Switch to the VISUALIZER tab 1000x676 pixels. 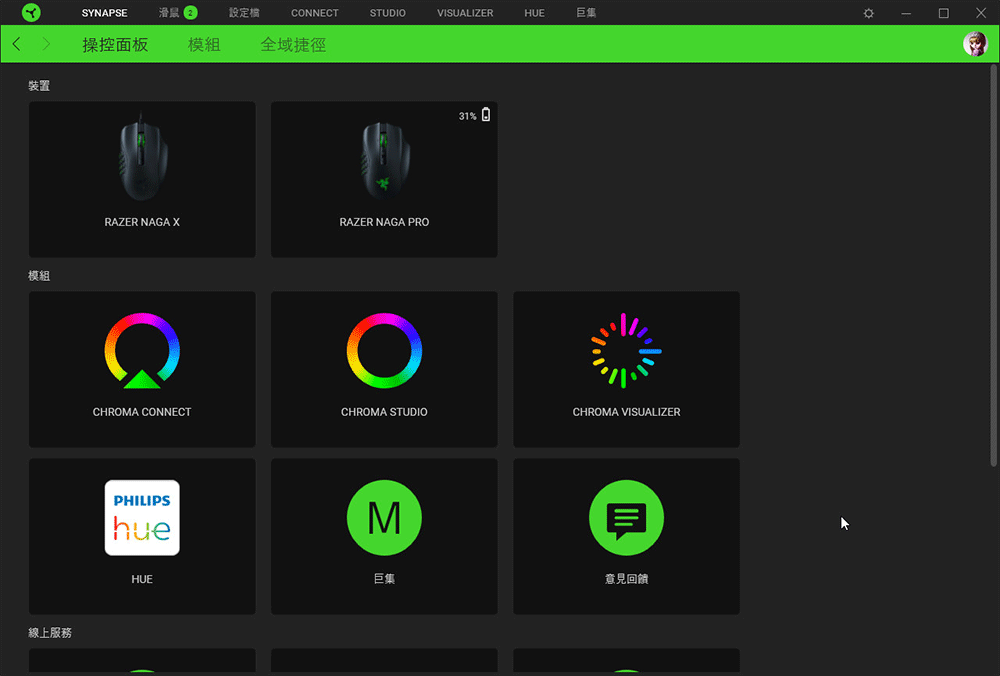[x=465, y=13]
